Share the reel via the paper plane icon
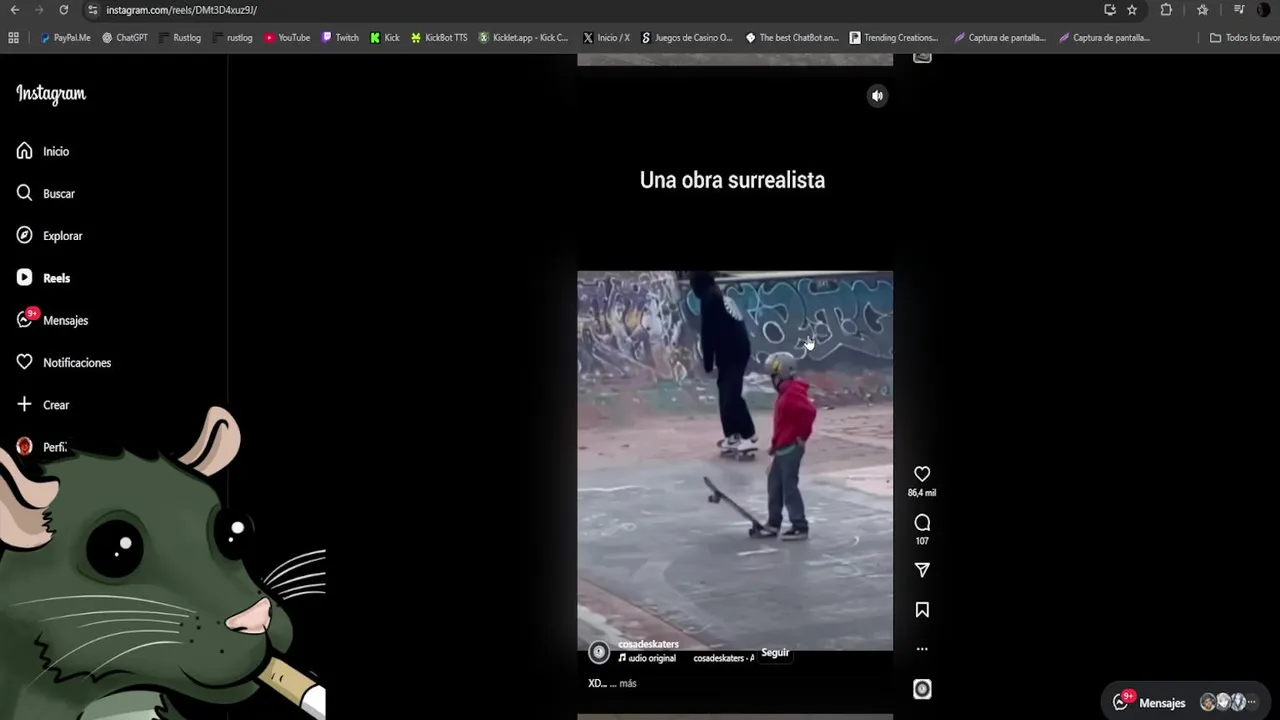1280x720 pixels. click(x=922, y=570)
